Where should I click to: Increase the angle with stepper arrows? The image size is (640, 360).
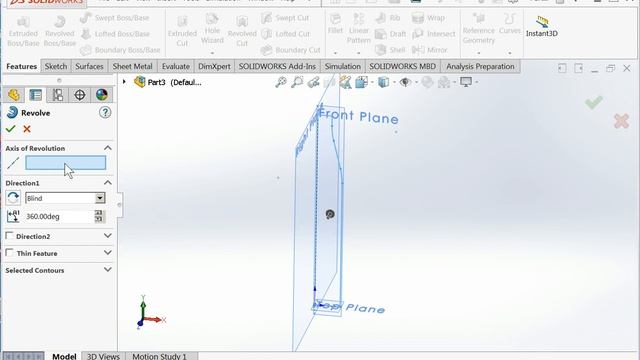coord(99,213)
